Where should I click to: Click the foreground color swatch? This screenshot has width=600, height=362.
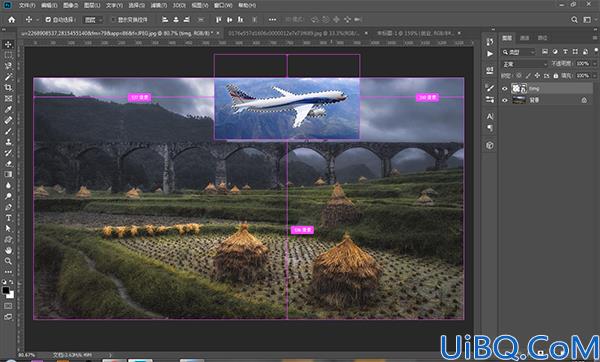pyautogui.click(x=6, y=290)
